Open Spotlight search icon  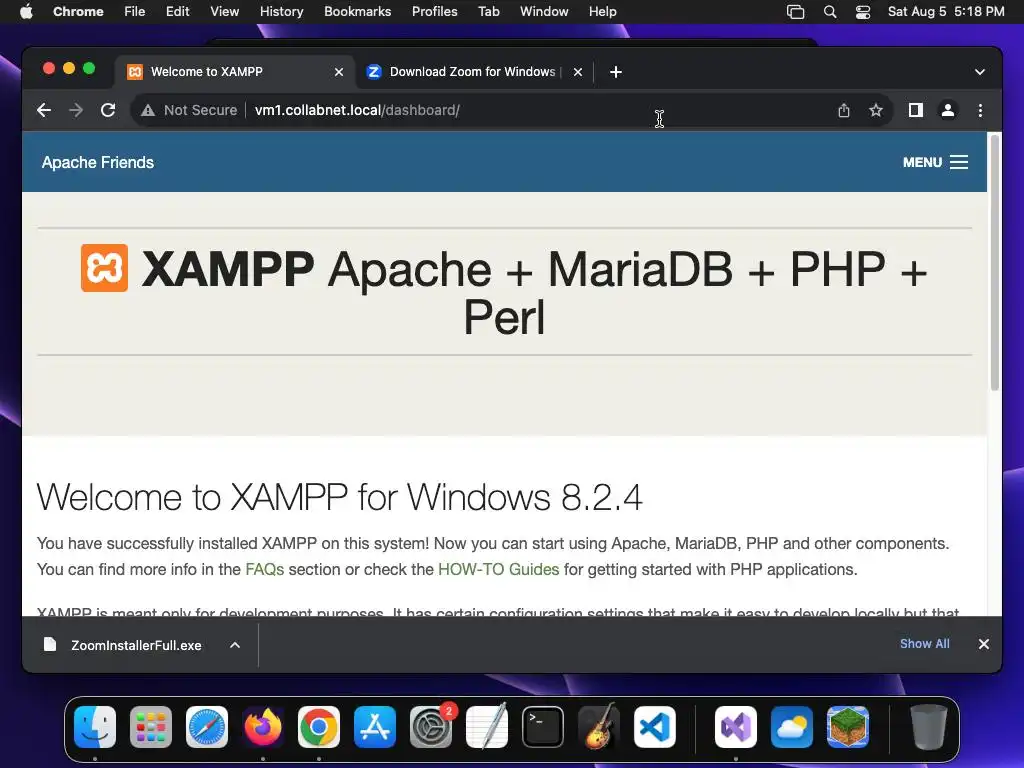click(x=830, y=12)
